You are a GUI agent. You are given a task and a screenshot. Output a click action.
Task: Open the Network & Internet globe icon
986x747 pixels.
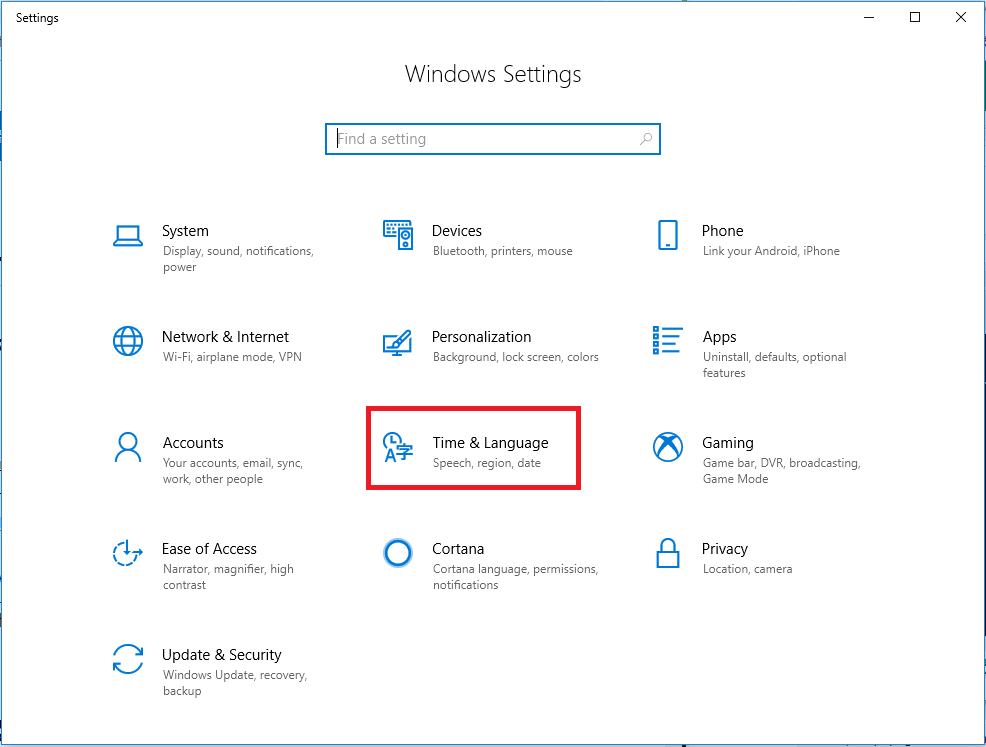[x=128, y=341]
